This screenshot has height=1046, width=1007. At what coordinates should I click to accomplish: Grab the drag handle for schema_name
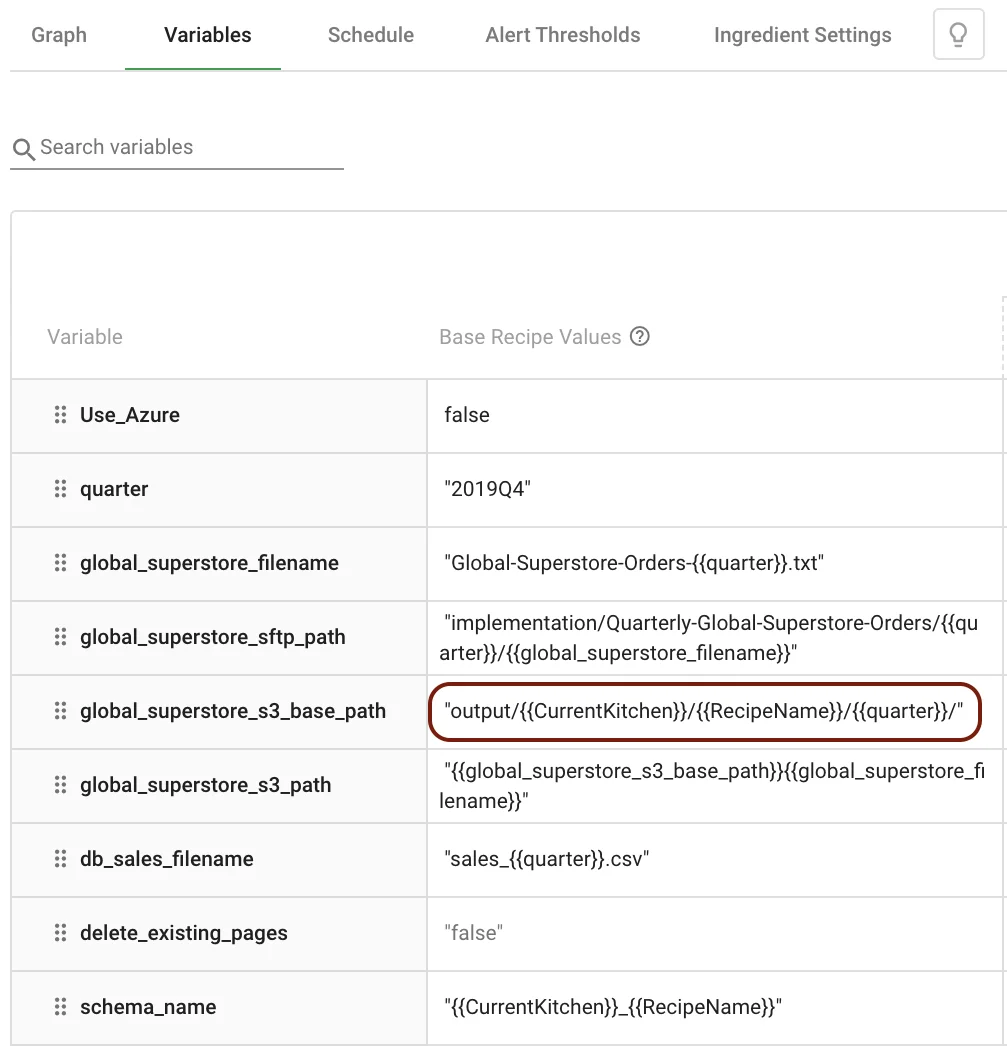pyautogui.click(x=60, y=1007)
